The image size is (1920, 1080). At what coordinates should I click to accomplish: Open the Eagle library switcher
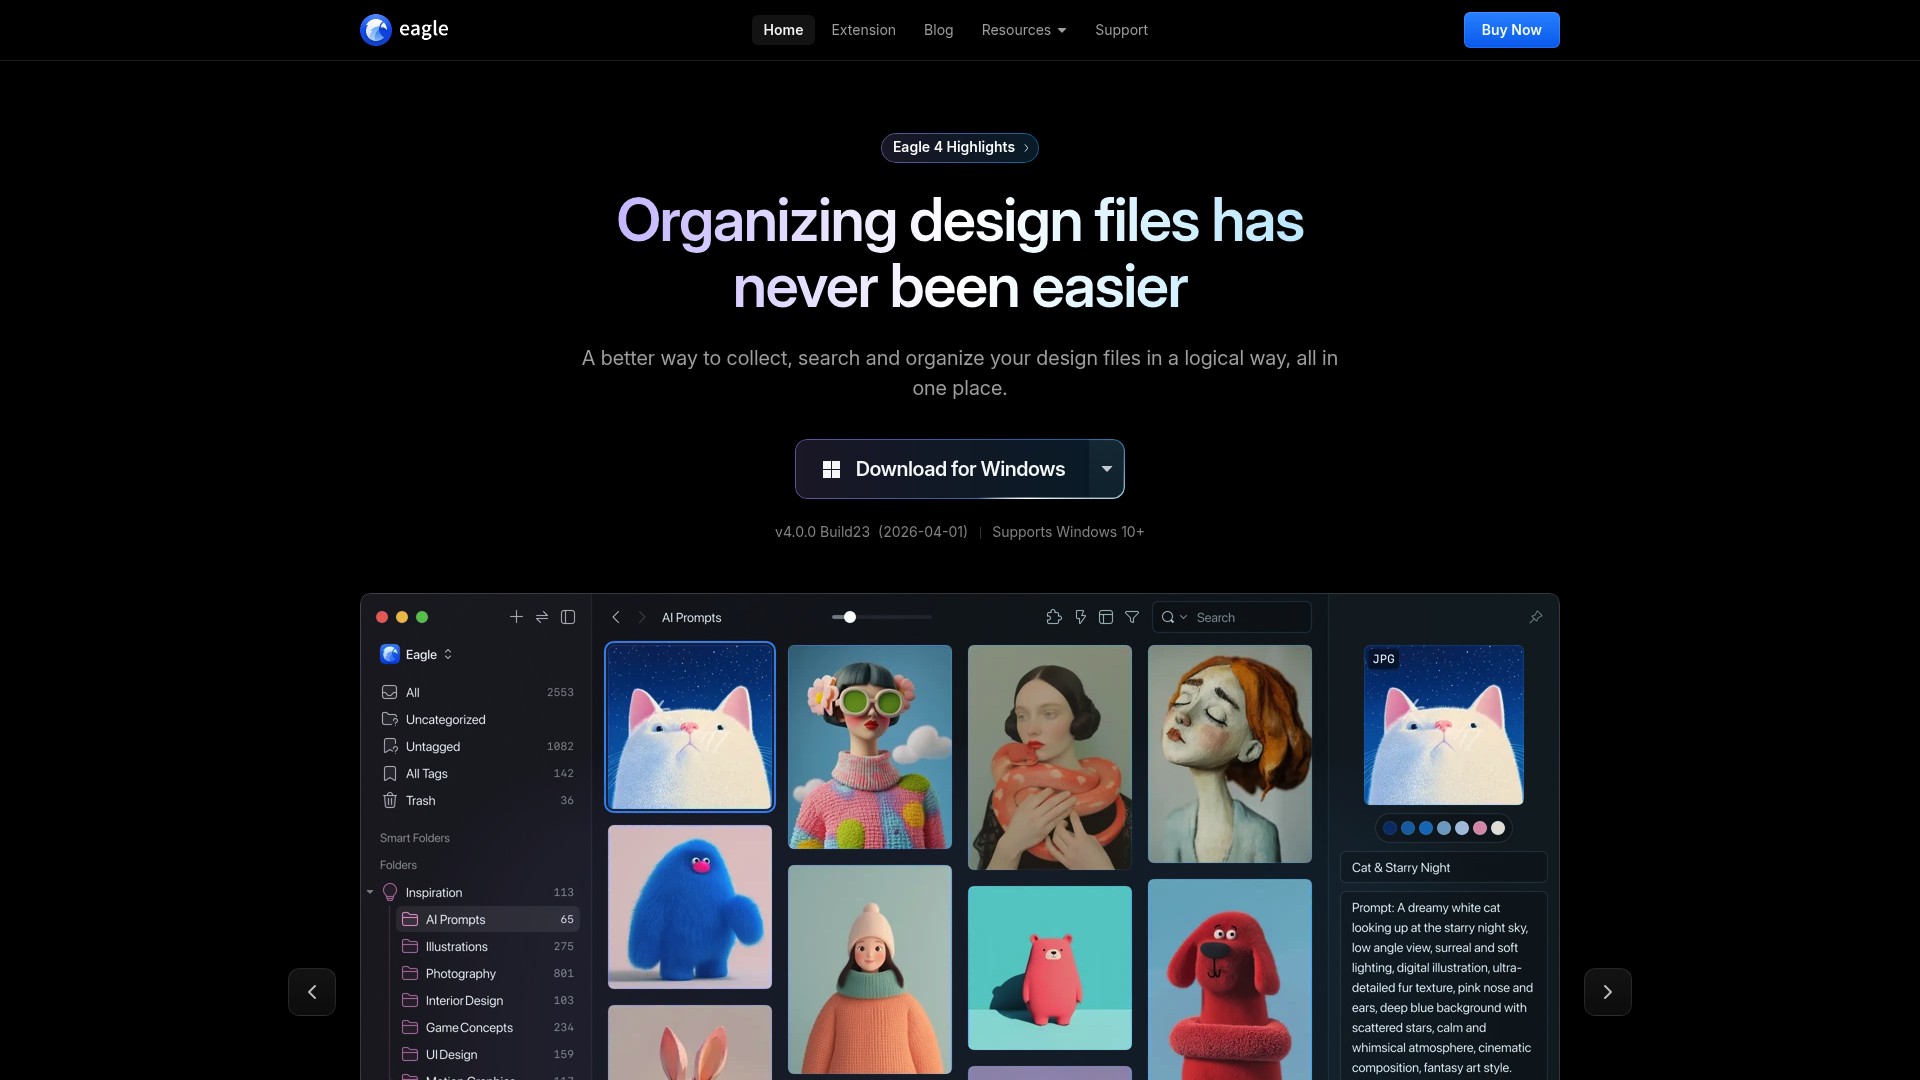click(x=417, y=654)
